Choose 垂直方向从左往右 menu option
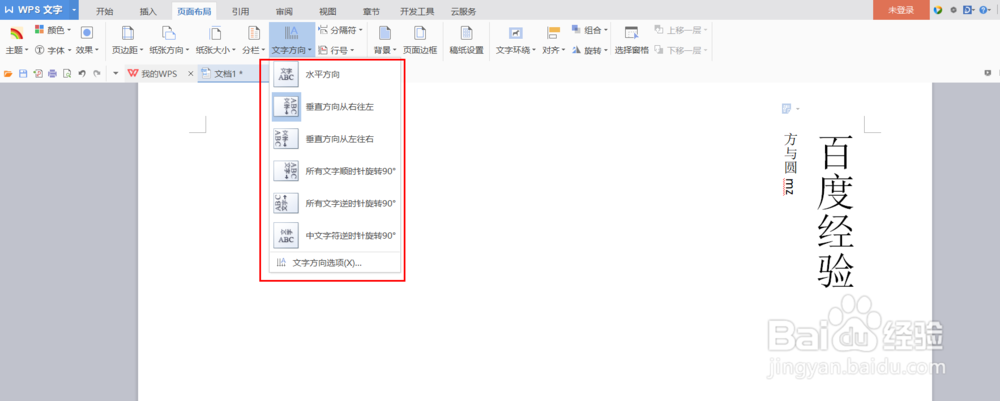This screenshot has height=401, width=1000. coord(335,139)
